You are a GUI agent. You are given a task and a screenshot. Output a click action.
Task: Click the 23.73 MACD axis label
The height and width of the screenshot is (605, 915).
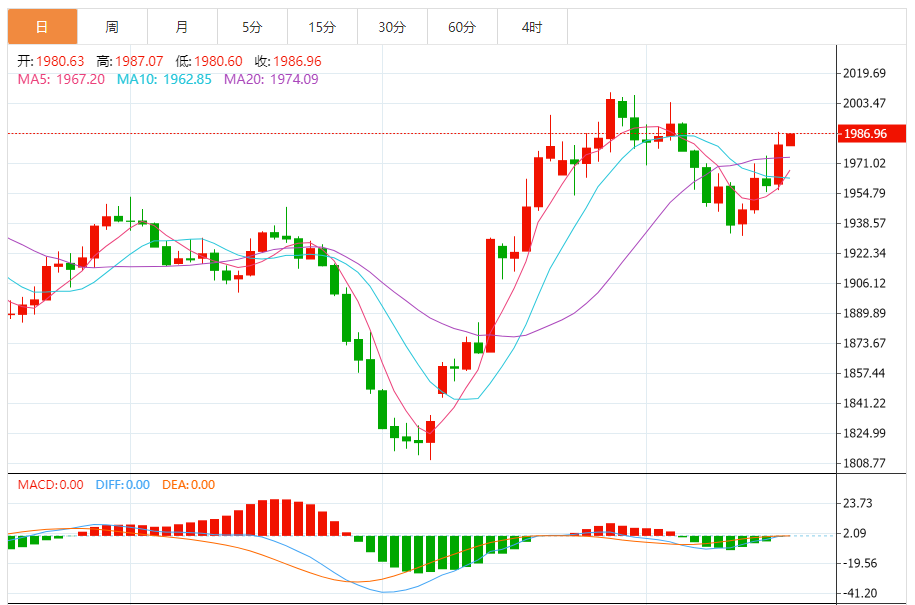tap(858, 503)
